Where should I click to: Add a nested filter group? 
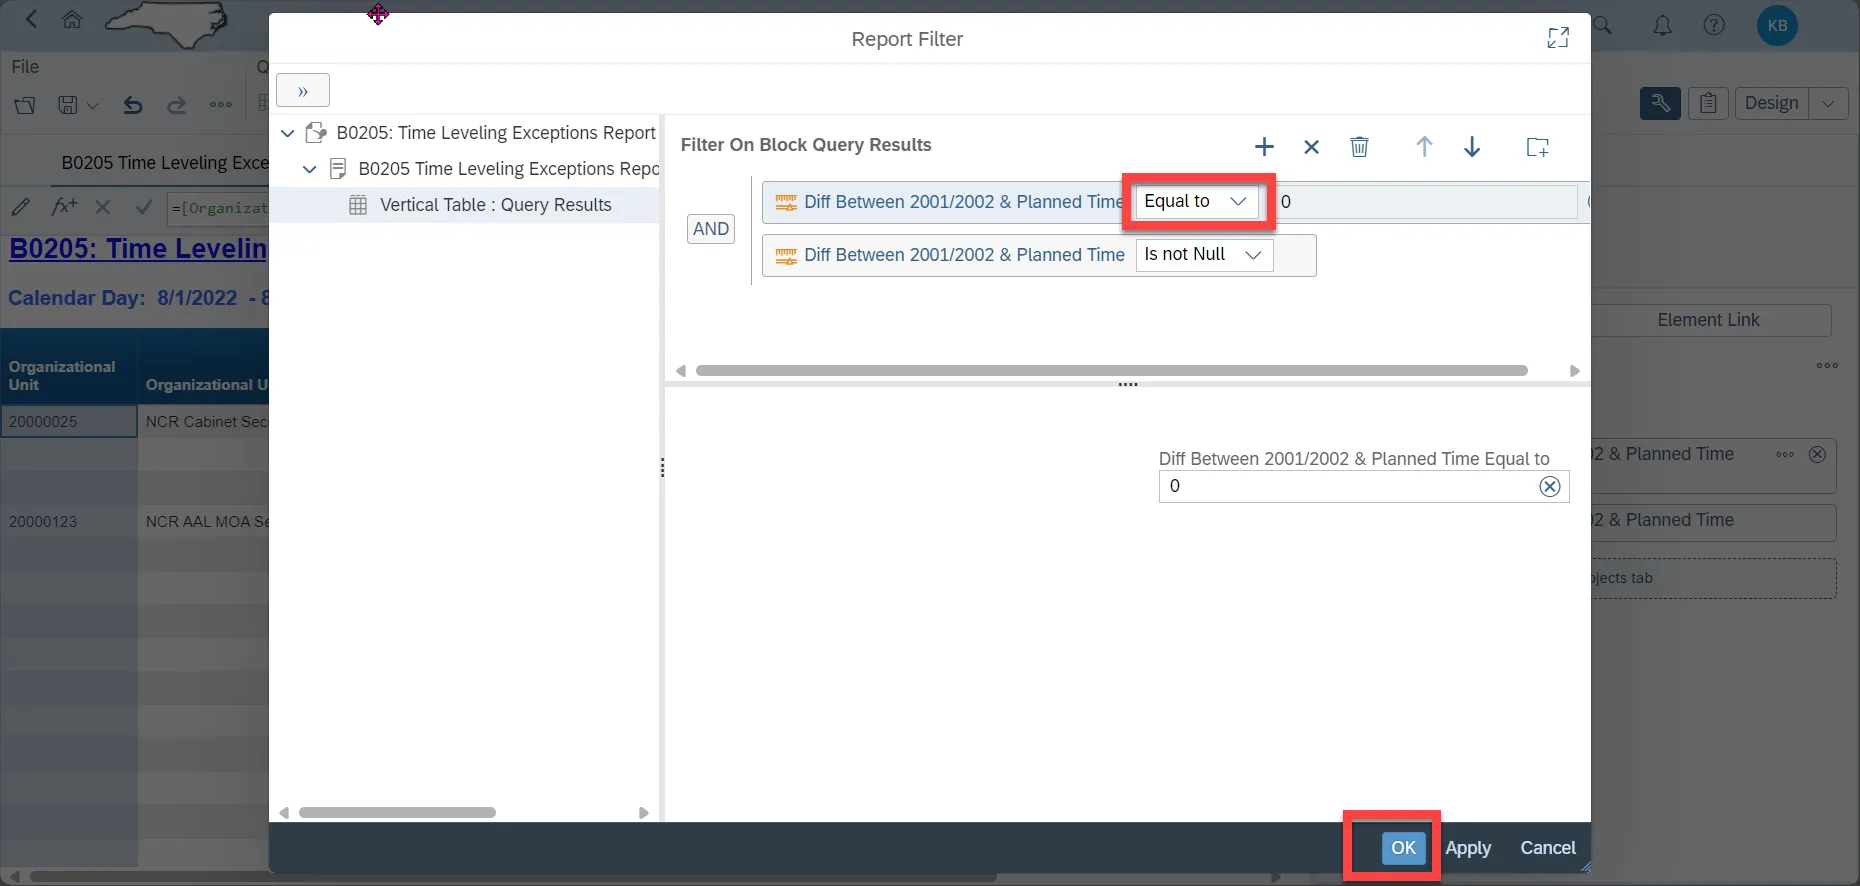pos(1537,147)
